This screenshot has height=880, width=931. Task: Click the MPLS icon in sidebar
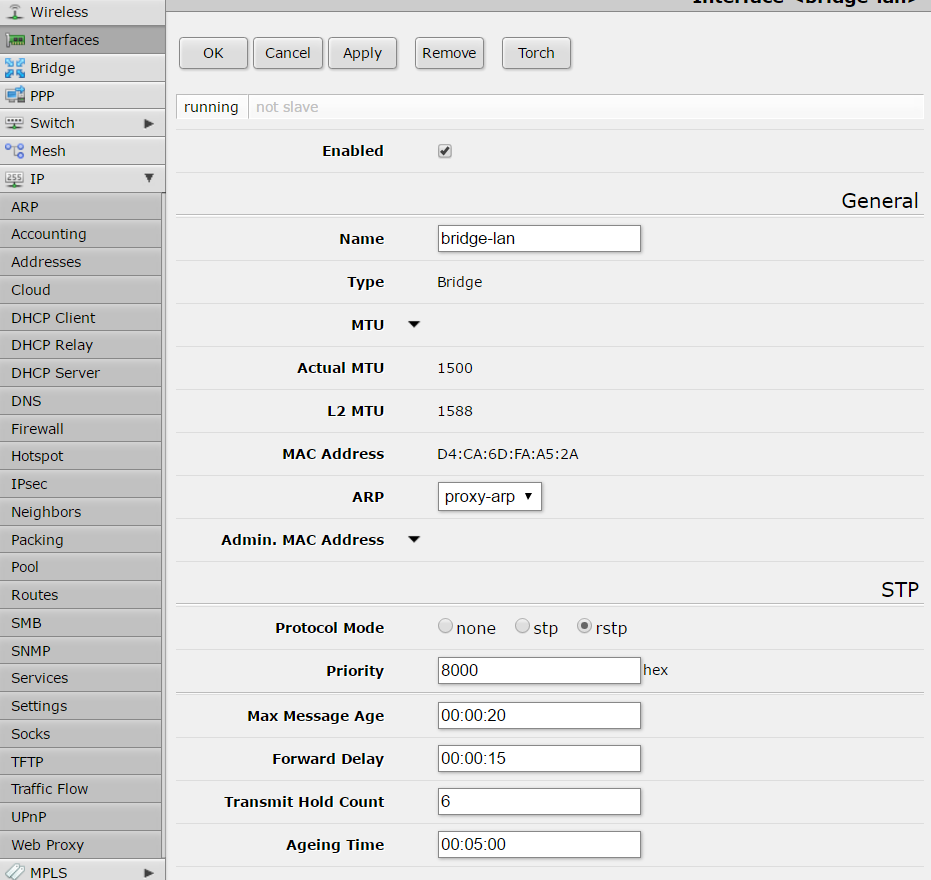[x=15, y=872]
